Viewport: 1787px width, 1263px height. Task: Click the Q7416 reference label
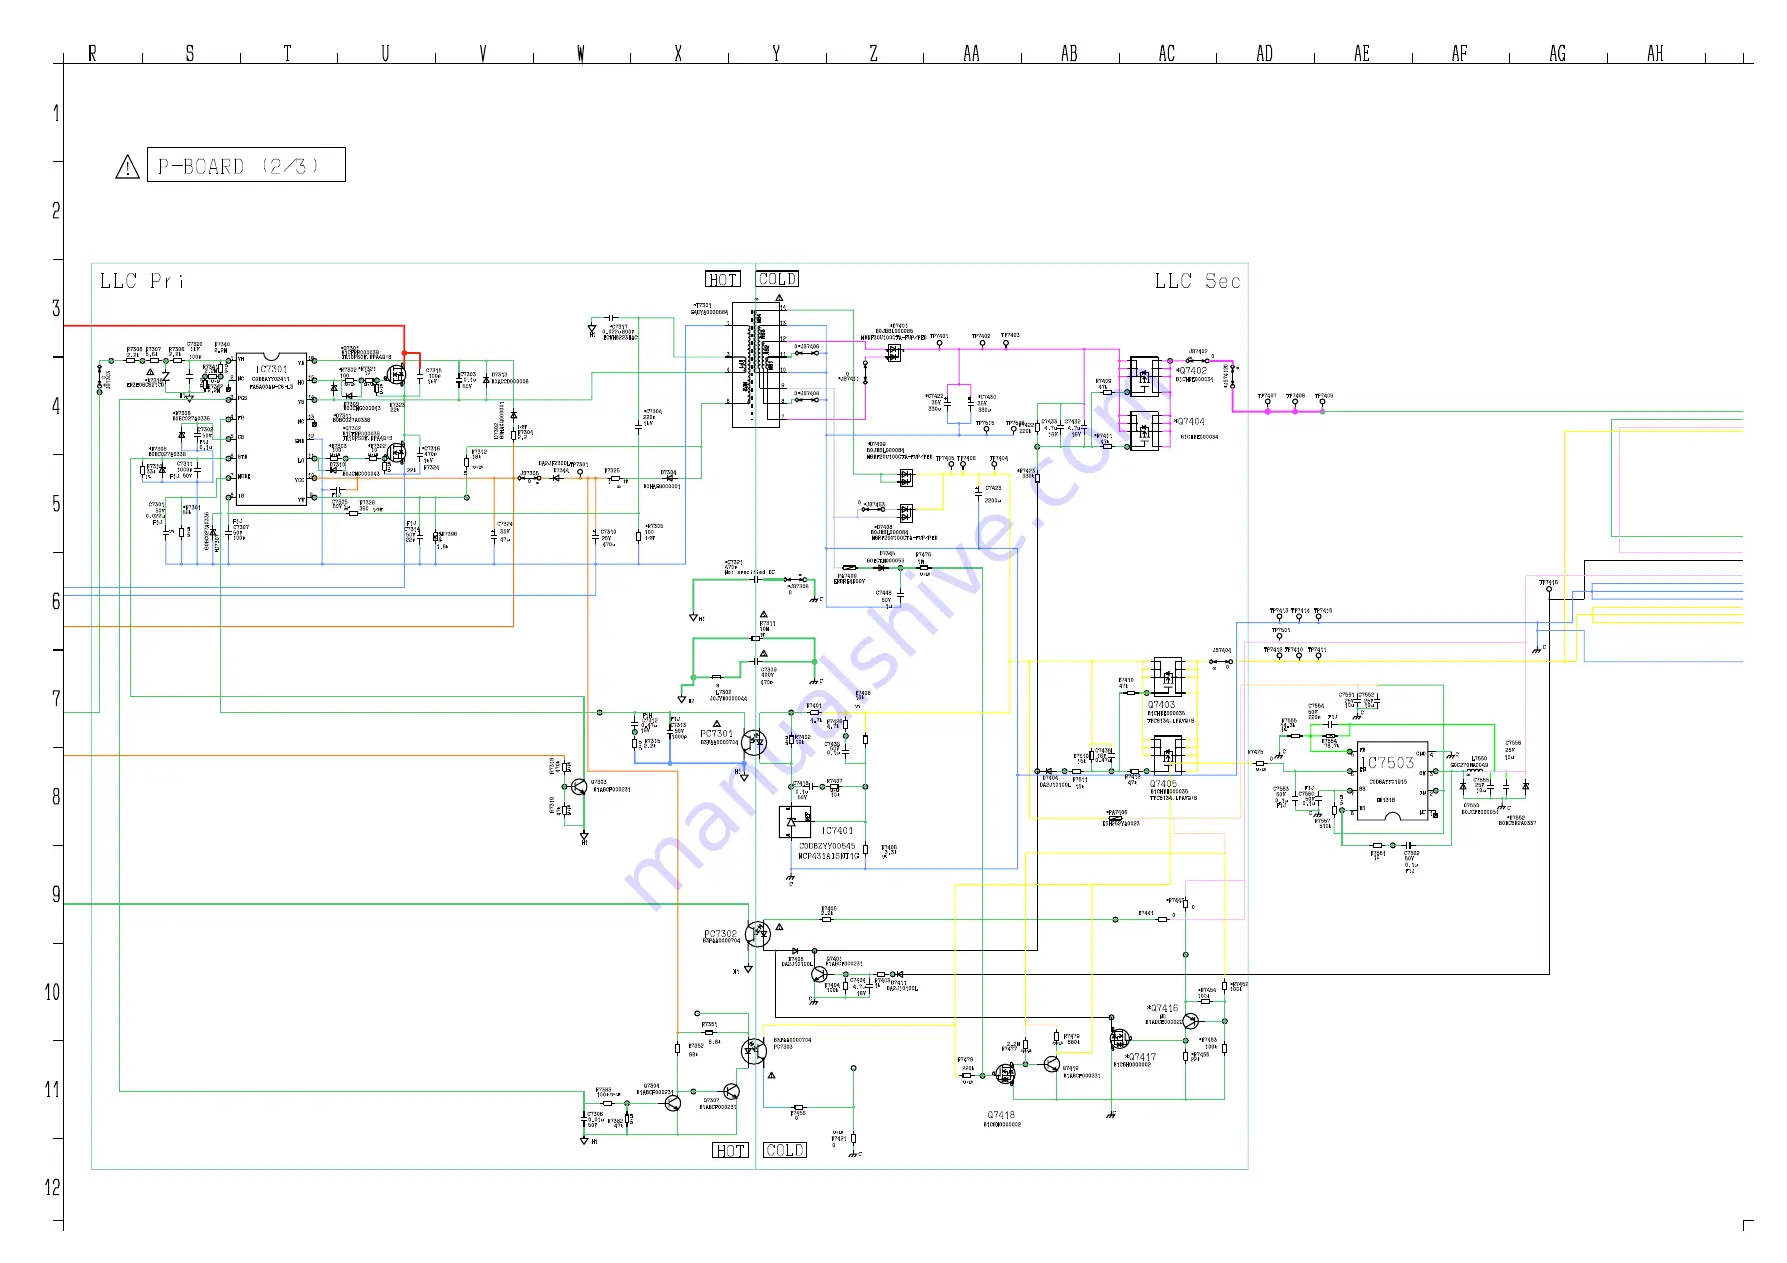1163,1008
